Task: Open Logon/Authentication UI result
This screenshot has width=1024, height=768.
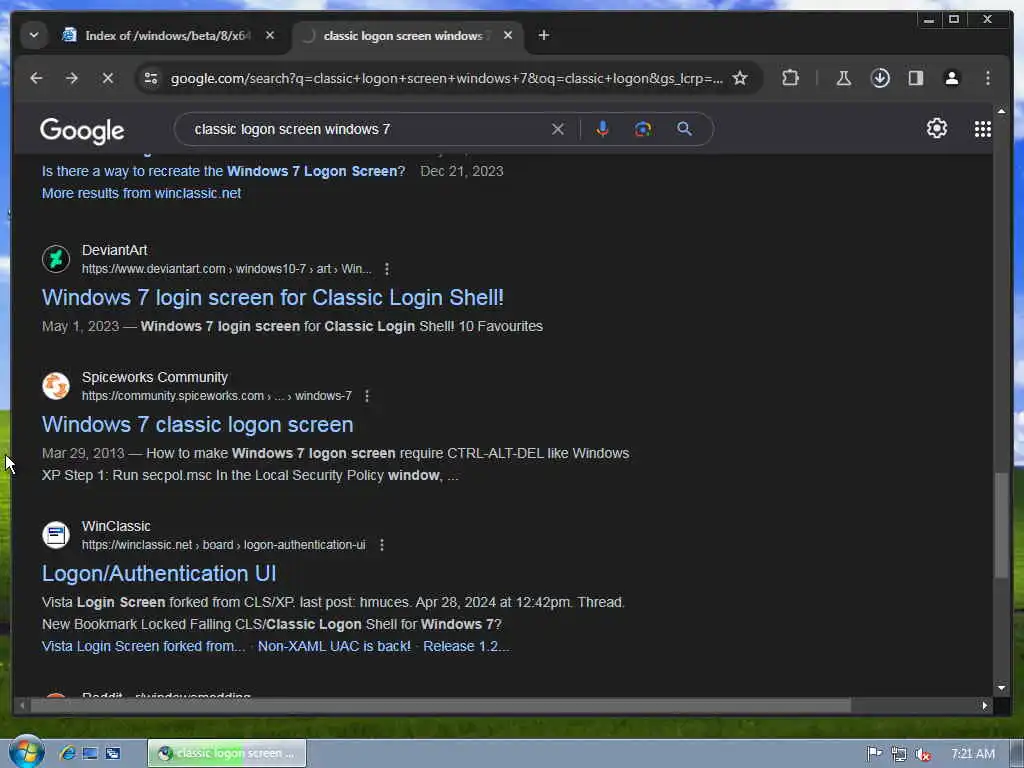Action: (159, 573)
